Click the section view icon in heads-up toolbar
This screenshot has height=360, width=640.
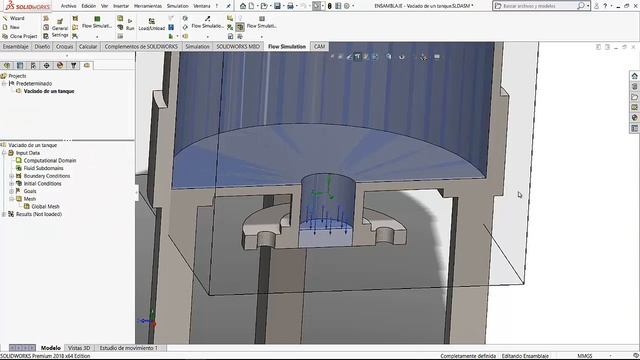point(357,57)
